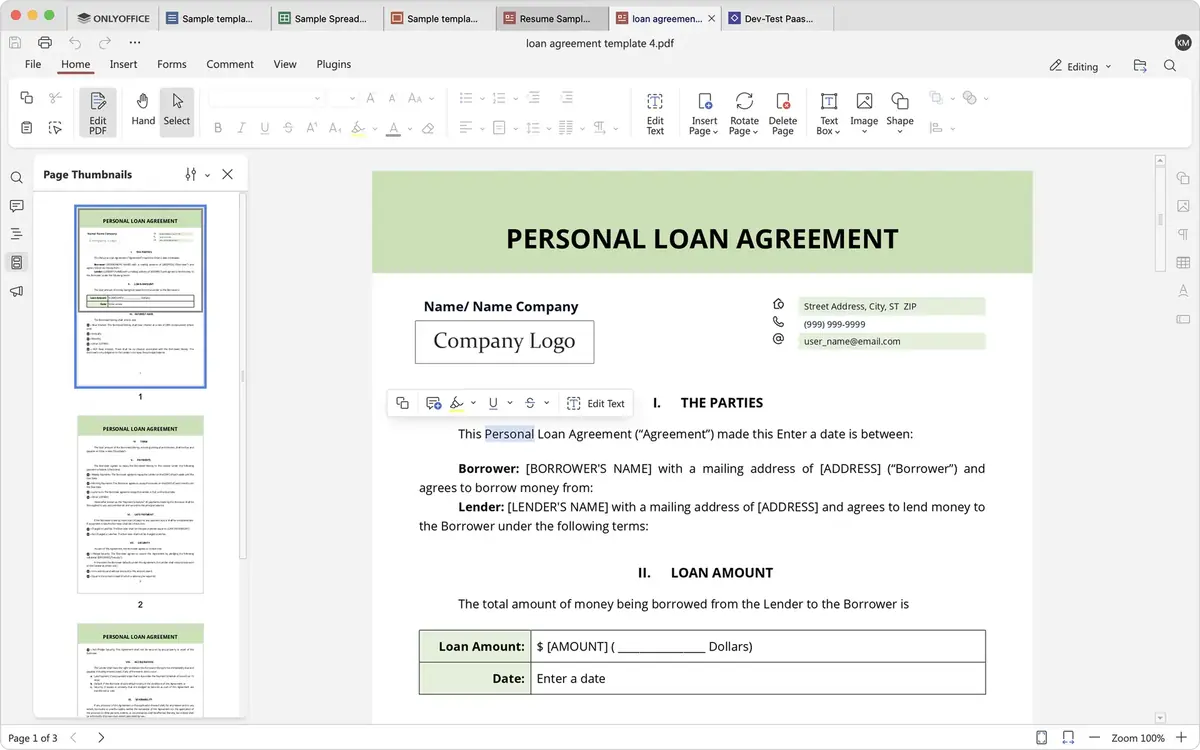Open the Editing mode dropdown
The width and height of the screenshot is (1200, 750).
[1079, 66]
